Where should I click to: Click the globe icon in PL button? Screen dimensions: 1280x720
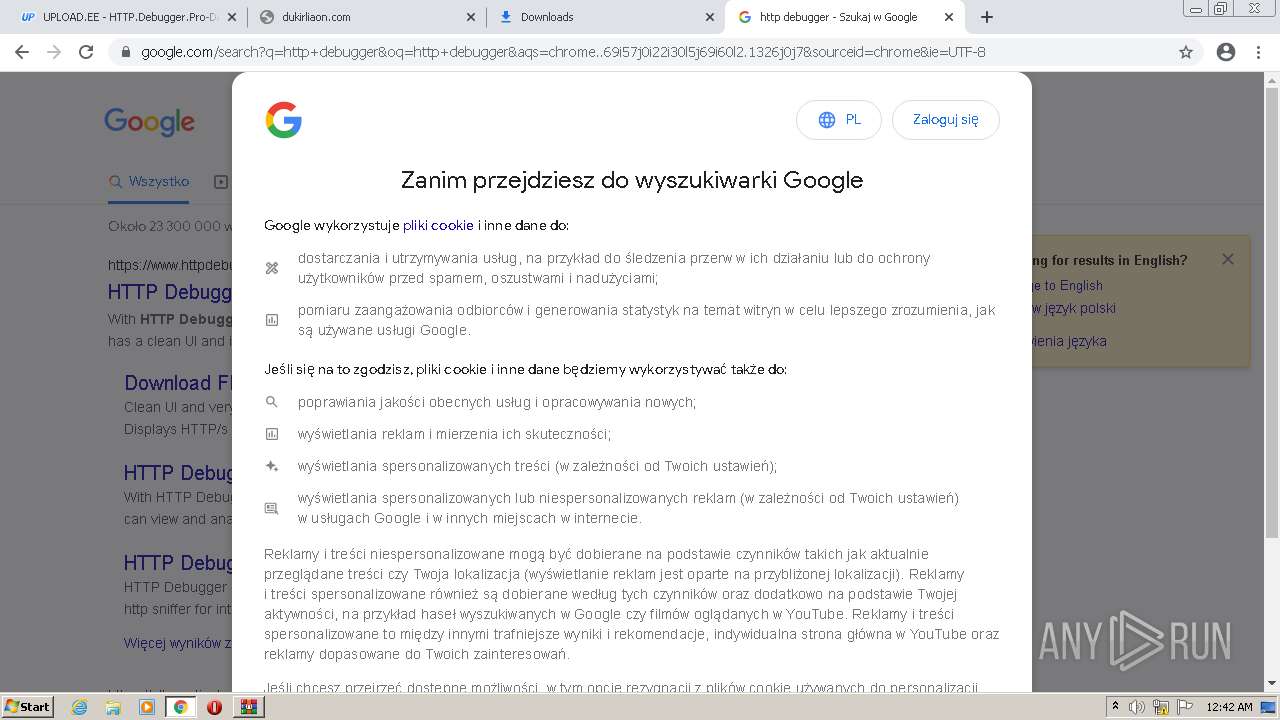point(827,120)
